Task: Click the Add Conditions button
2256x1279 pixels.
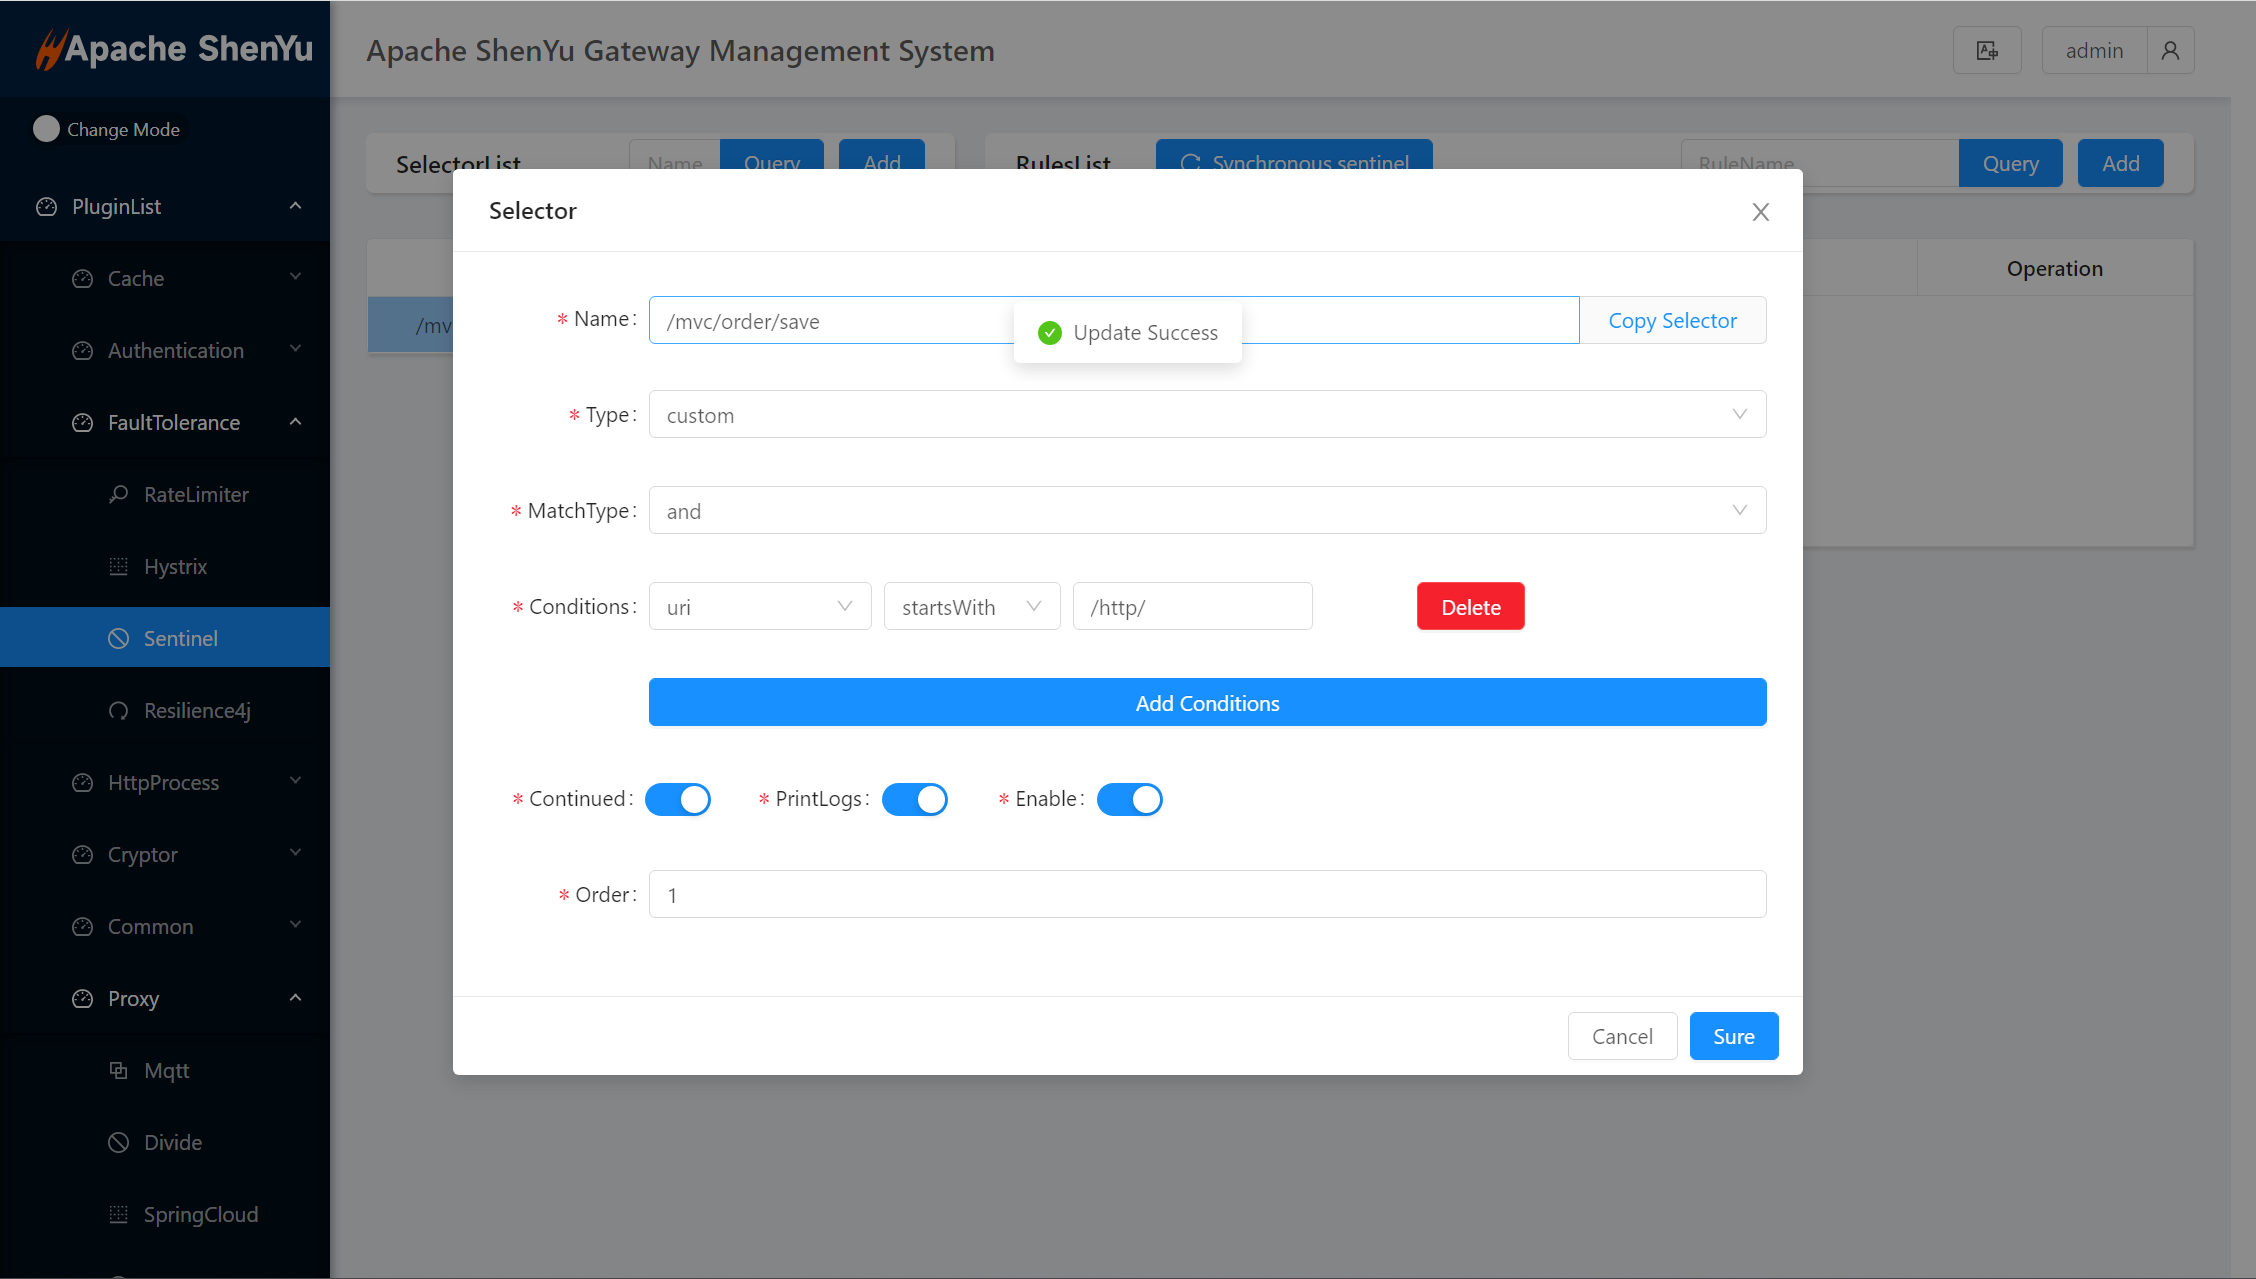Action: click(1207, 703)
